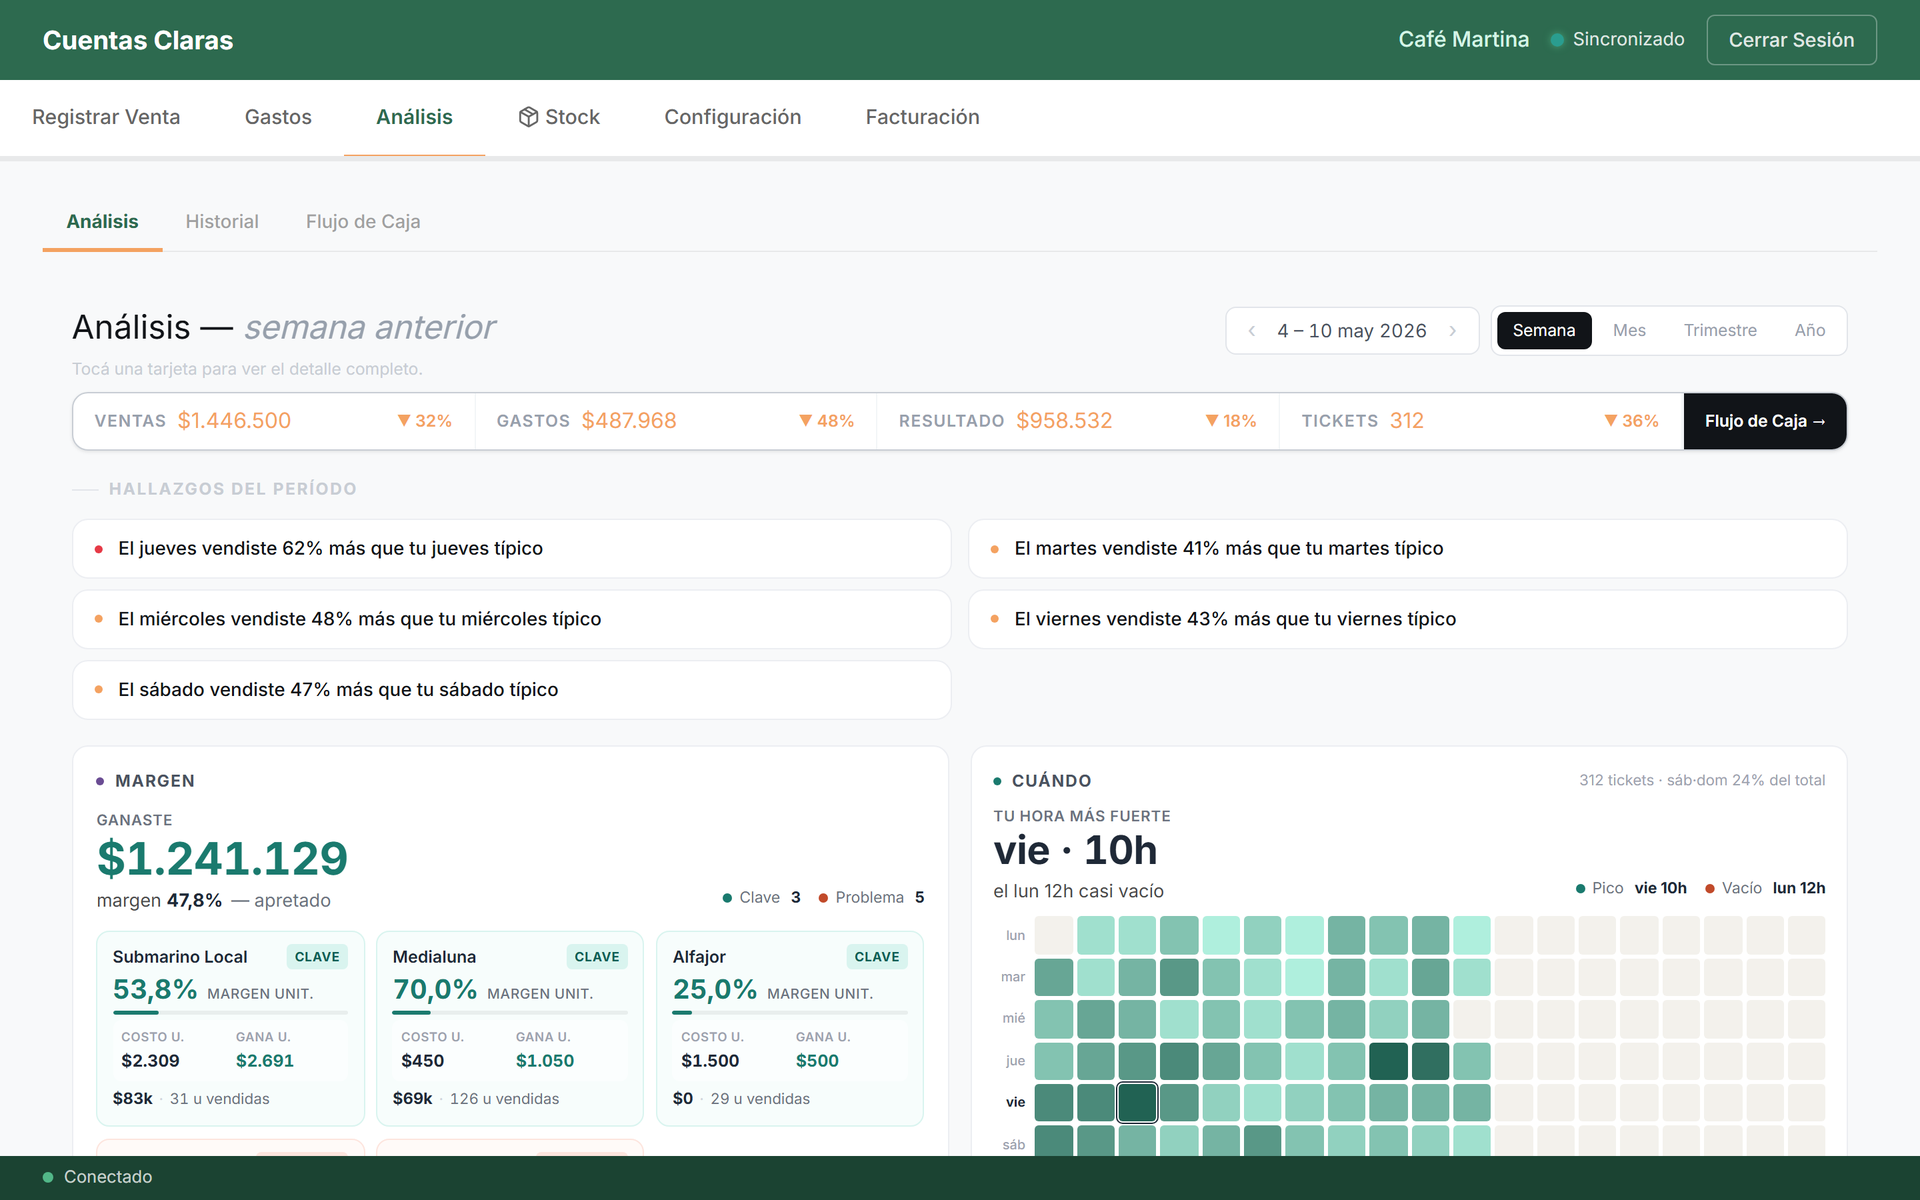The height and width of the screenshot is (1200, 1920).
Task: Open the jueves 62% finding
Action: click(x=511, y=548)
